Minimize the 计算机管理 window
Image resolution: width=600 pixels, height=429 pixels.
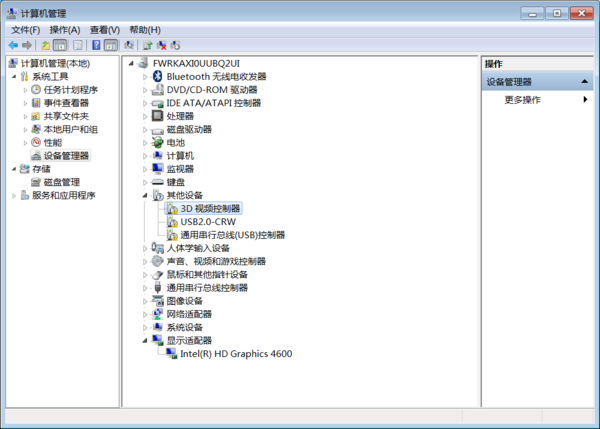click(x=532, y=13)
